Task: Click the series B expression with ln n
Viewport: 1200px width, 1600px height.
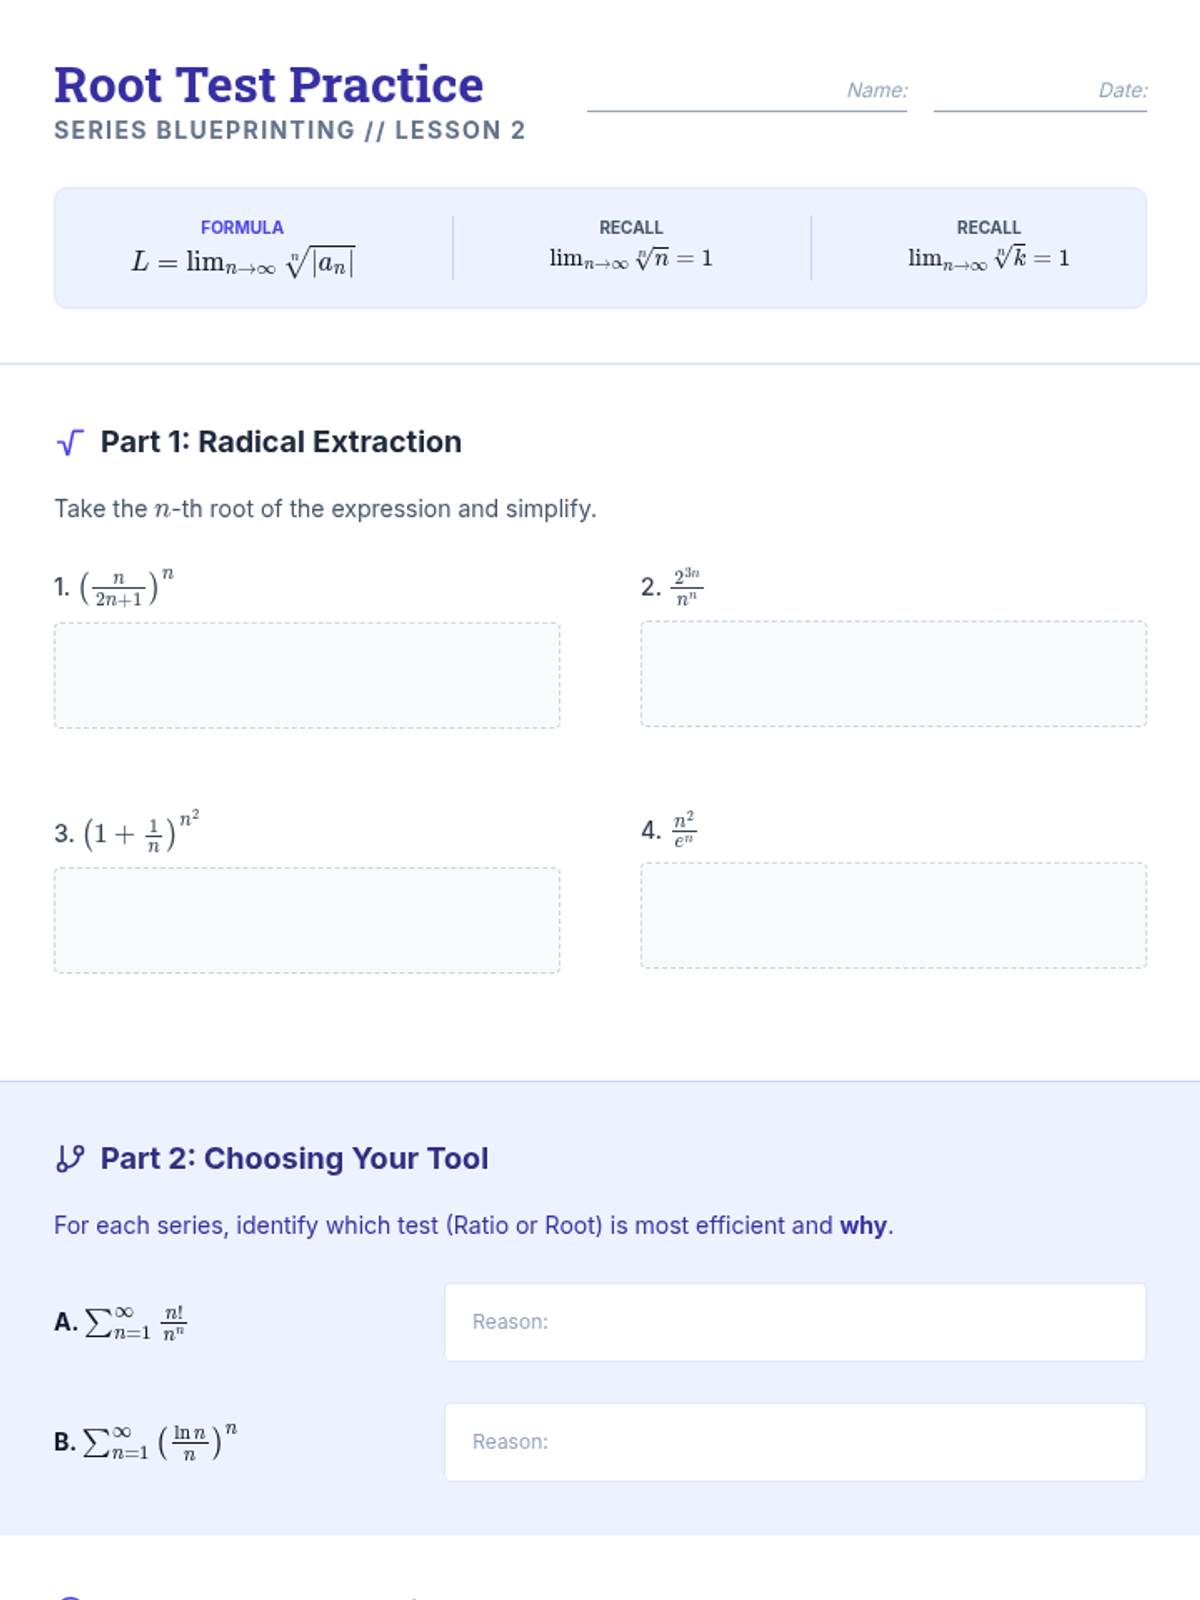Action: pyautogui.click(x=160, y=1441)
